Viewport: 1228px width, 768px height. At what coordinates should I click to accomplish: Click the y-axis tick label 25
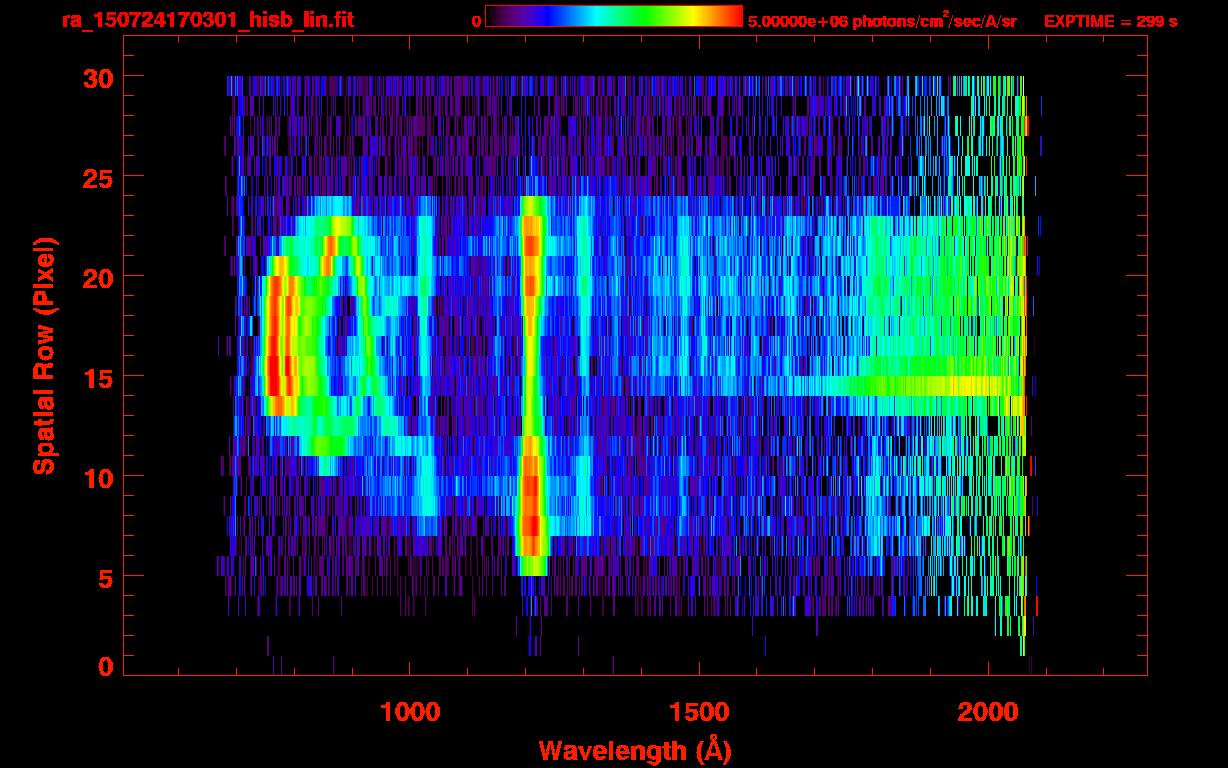[98, 177]
